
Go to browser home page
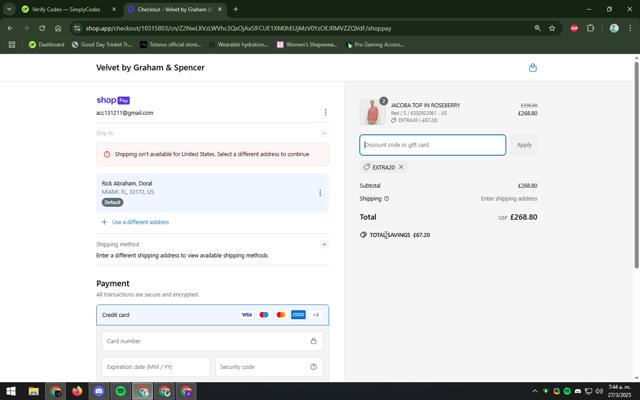58,28
